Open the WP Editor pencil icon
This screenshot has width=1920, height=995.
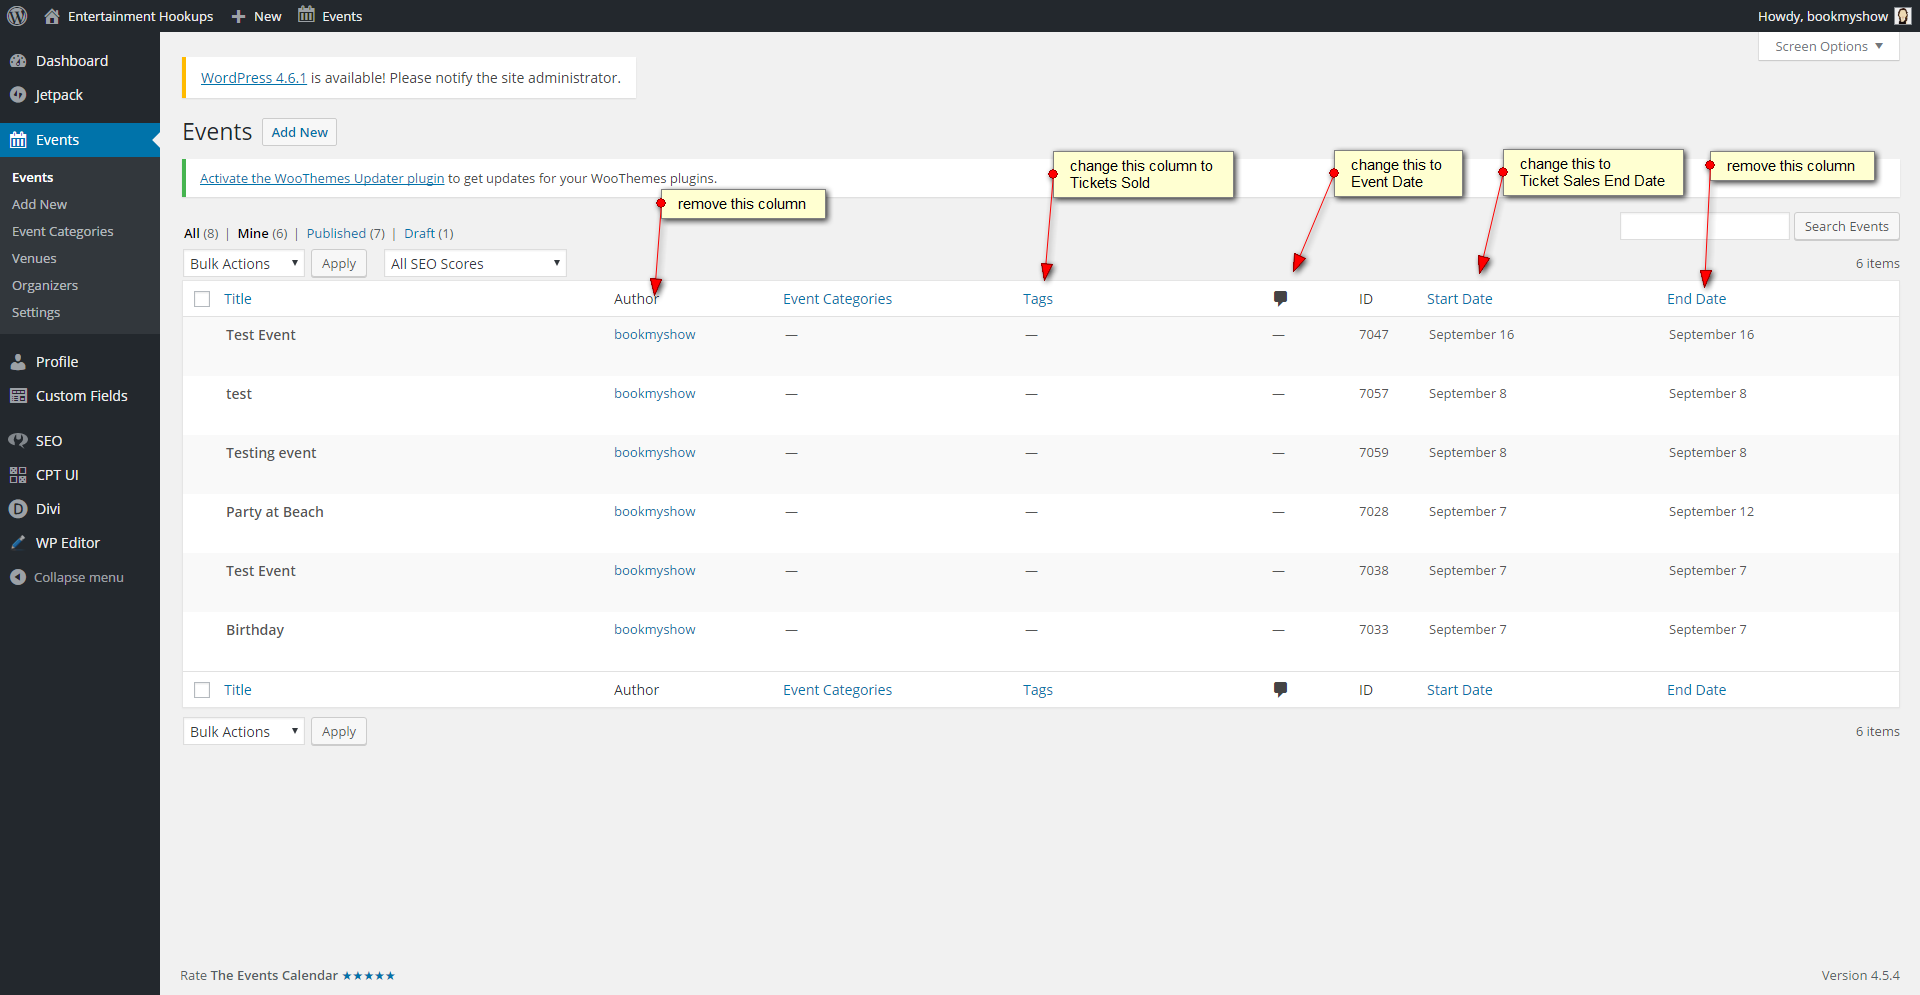click(18, 543)
